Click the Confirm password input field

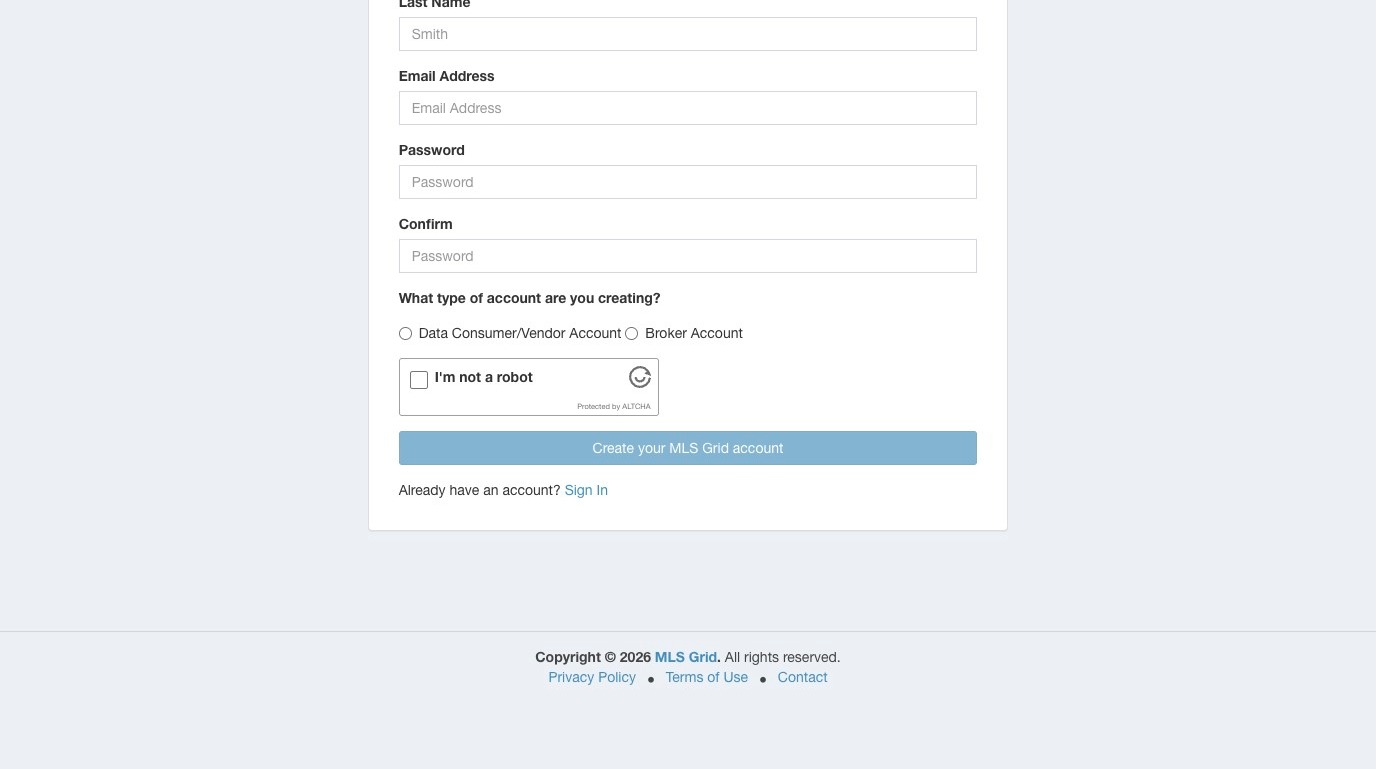[688, 256]
